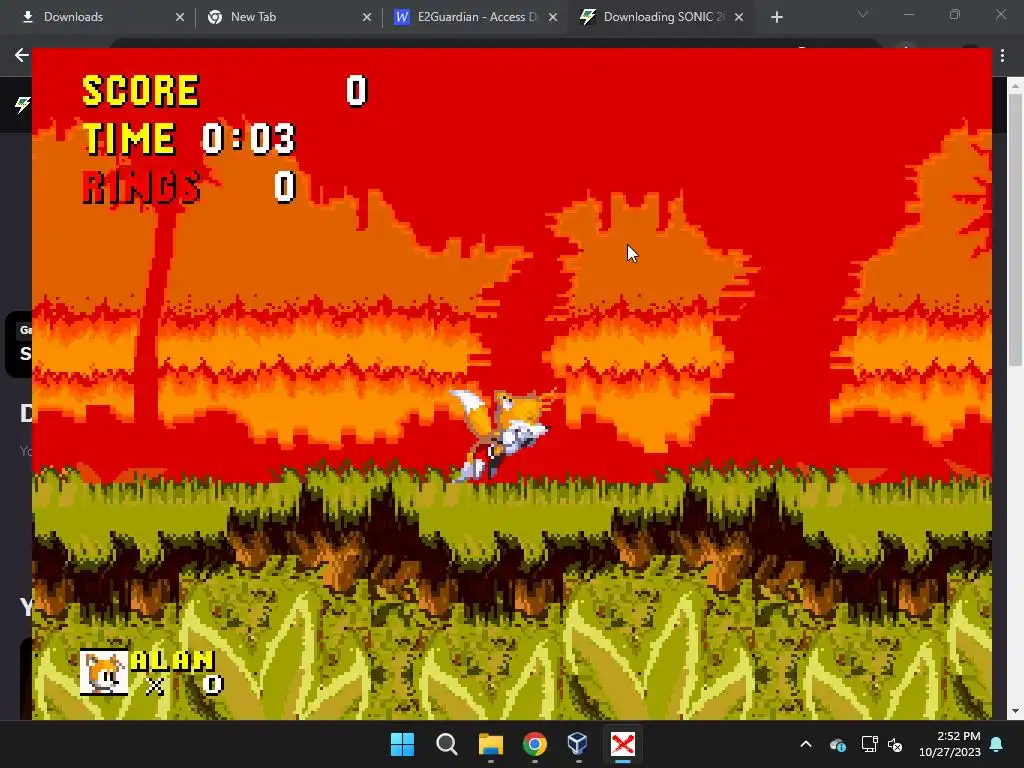The height and width of the screenshot is (768, 1024).
Task: Select the red X game window taskbar icon
Action: tap(622, 744)
